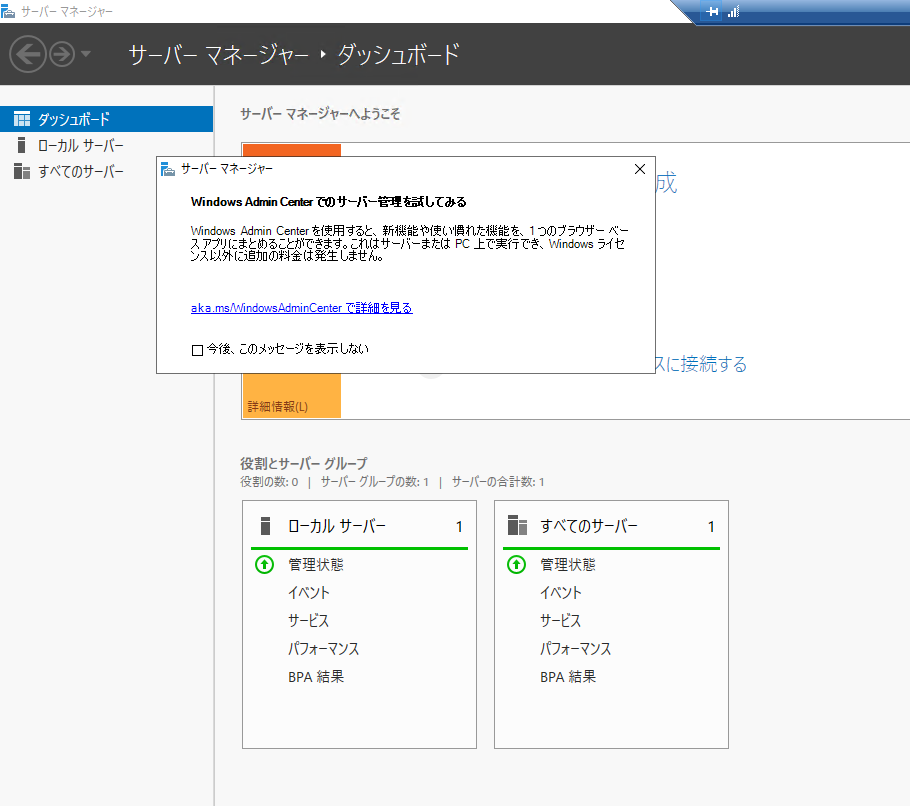Click the green status icon in the ローカル サーバー tile
The height and width of the screenshot is (806, 910).
(x=264, y=565)
